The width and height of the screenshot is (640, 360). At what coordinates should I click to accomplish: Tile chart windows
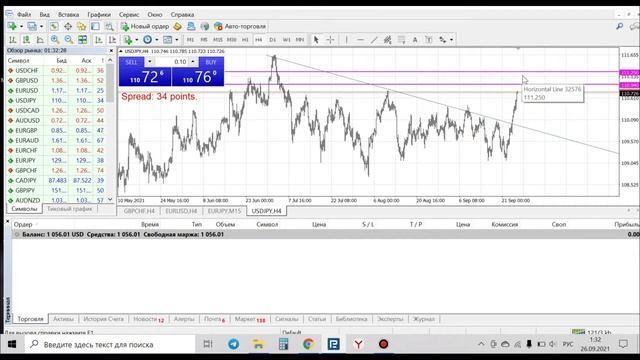pyautogui.click(x=82, y=40)
